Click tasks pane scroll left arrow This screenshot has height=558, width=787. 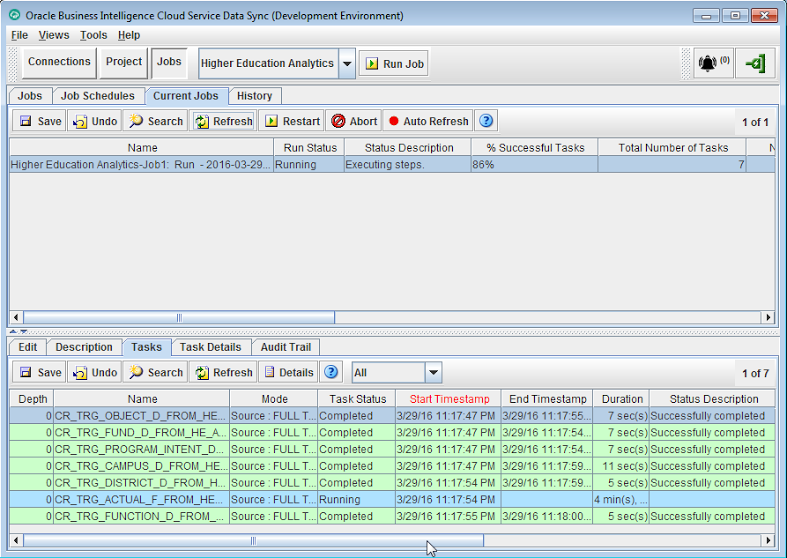[x=16, y=540]
